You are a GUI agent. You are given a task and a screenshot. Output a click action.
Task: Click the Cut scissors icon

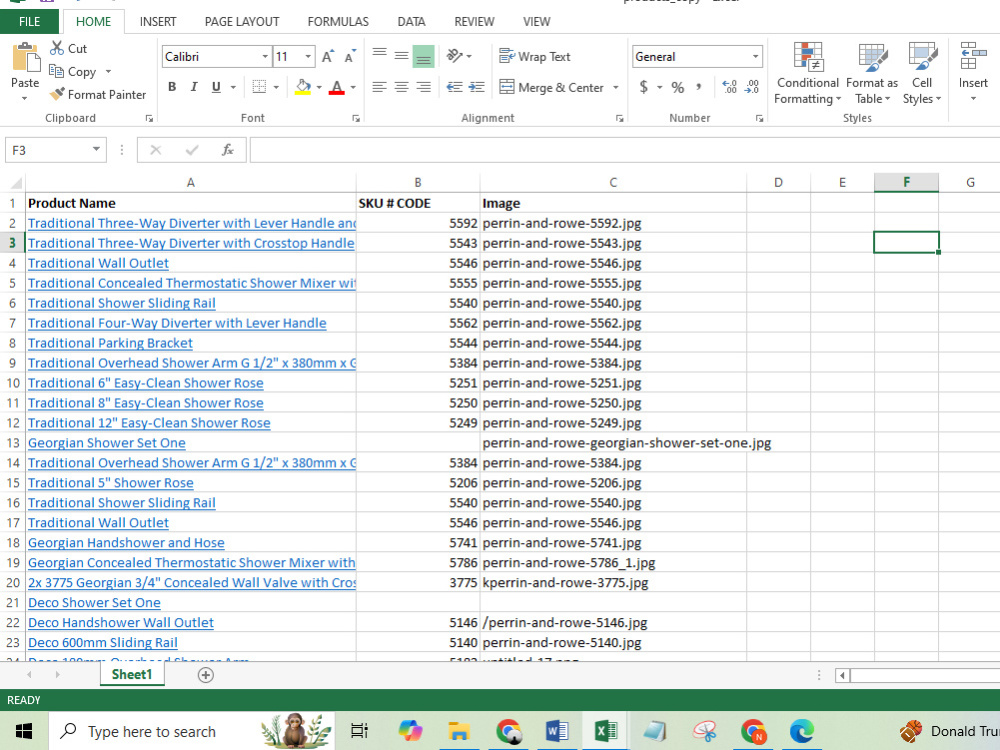coord(57,48)
